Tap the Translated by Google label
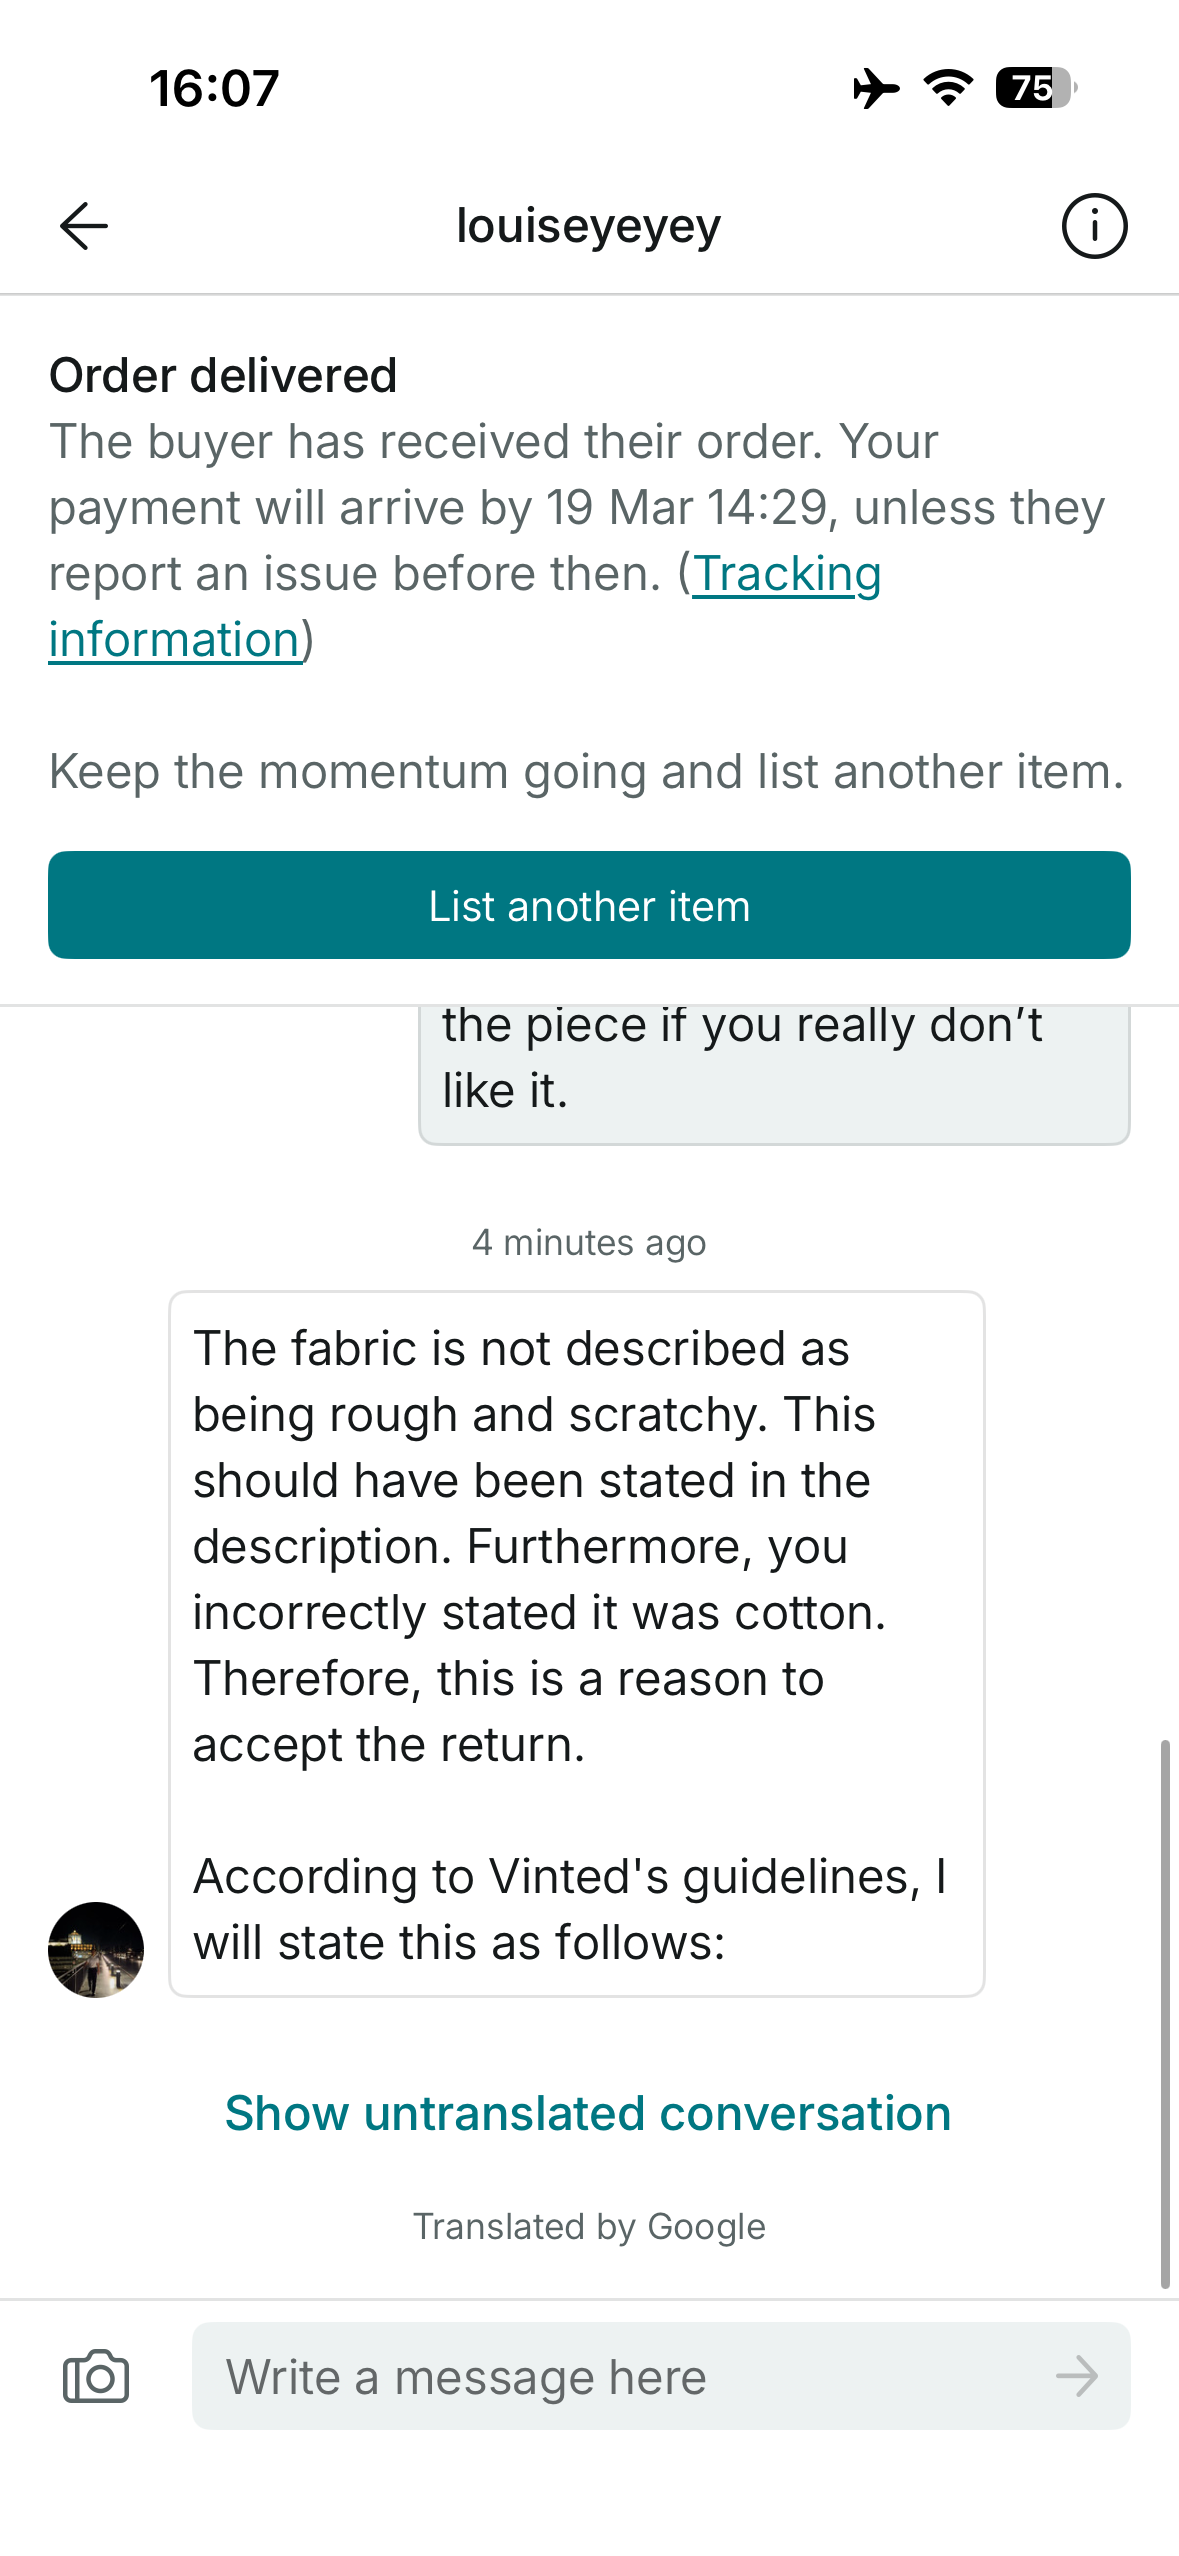 [x=589, y=2227]
